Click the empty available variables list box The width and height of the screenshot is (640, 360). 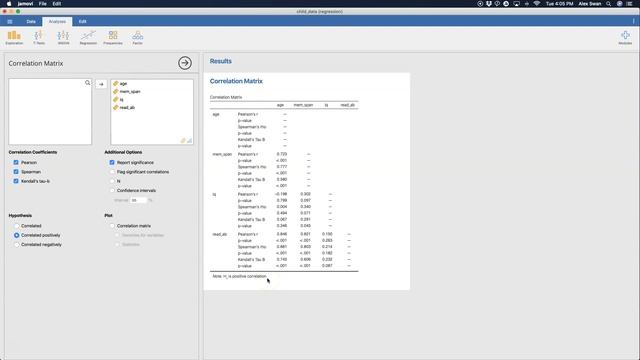point(50,112)
